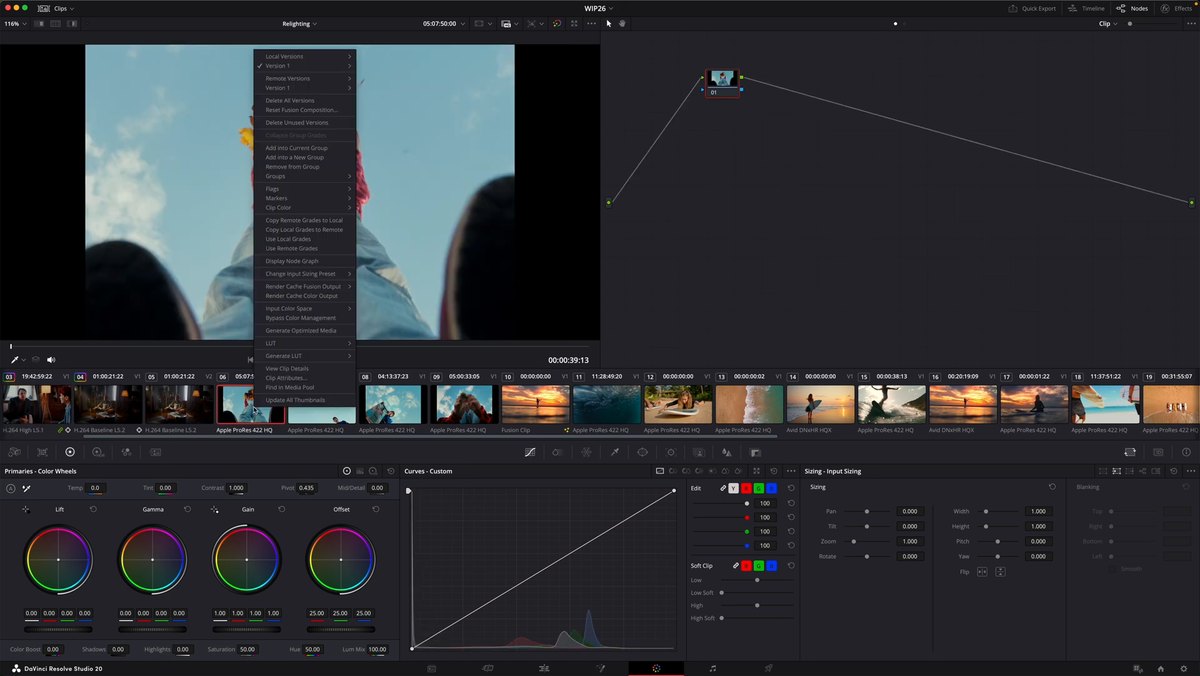Viewport: 1200px width, 676px height.
Task: Click the Auto Balance button in Primaries
Action: 11,488
